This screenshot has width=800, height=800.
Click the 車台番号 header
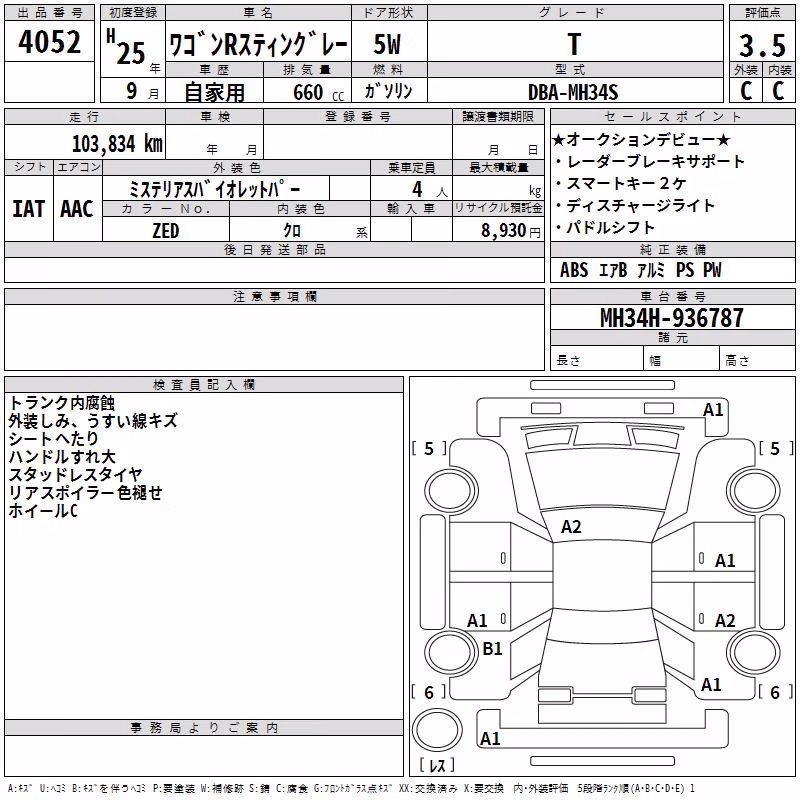tap(673, 296)
